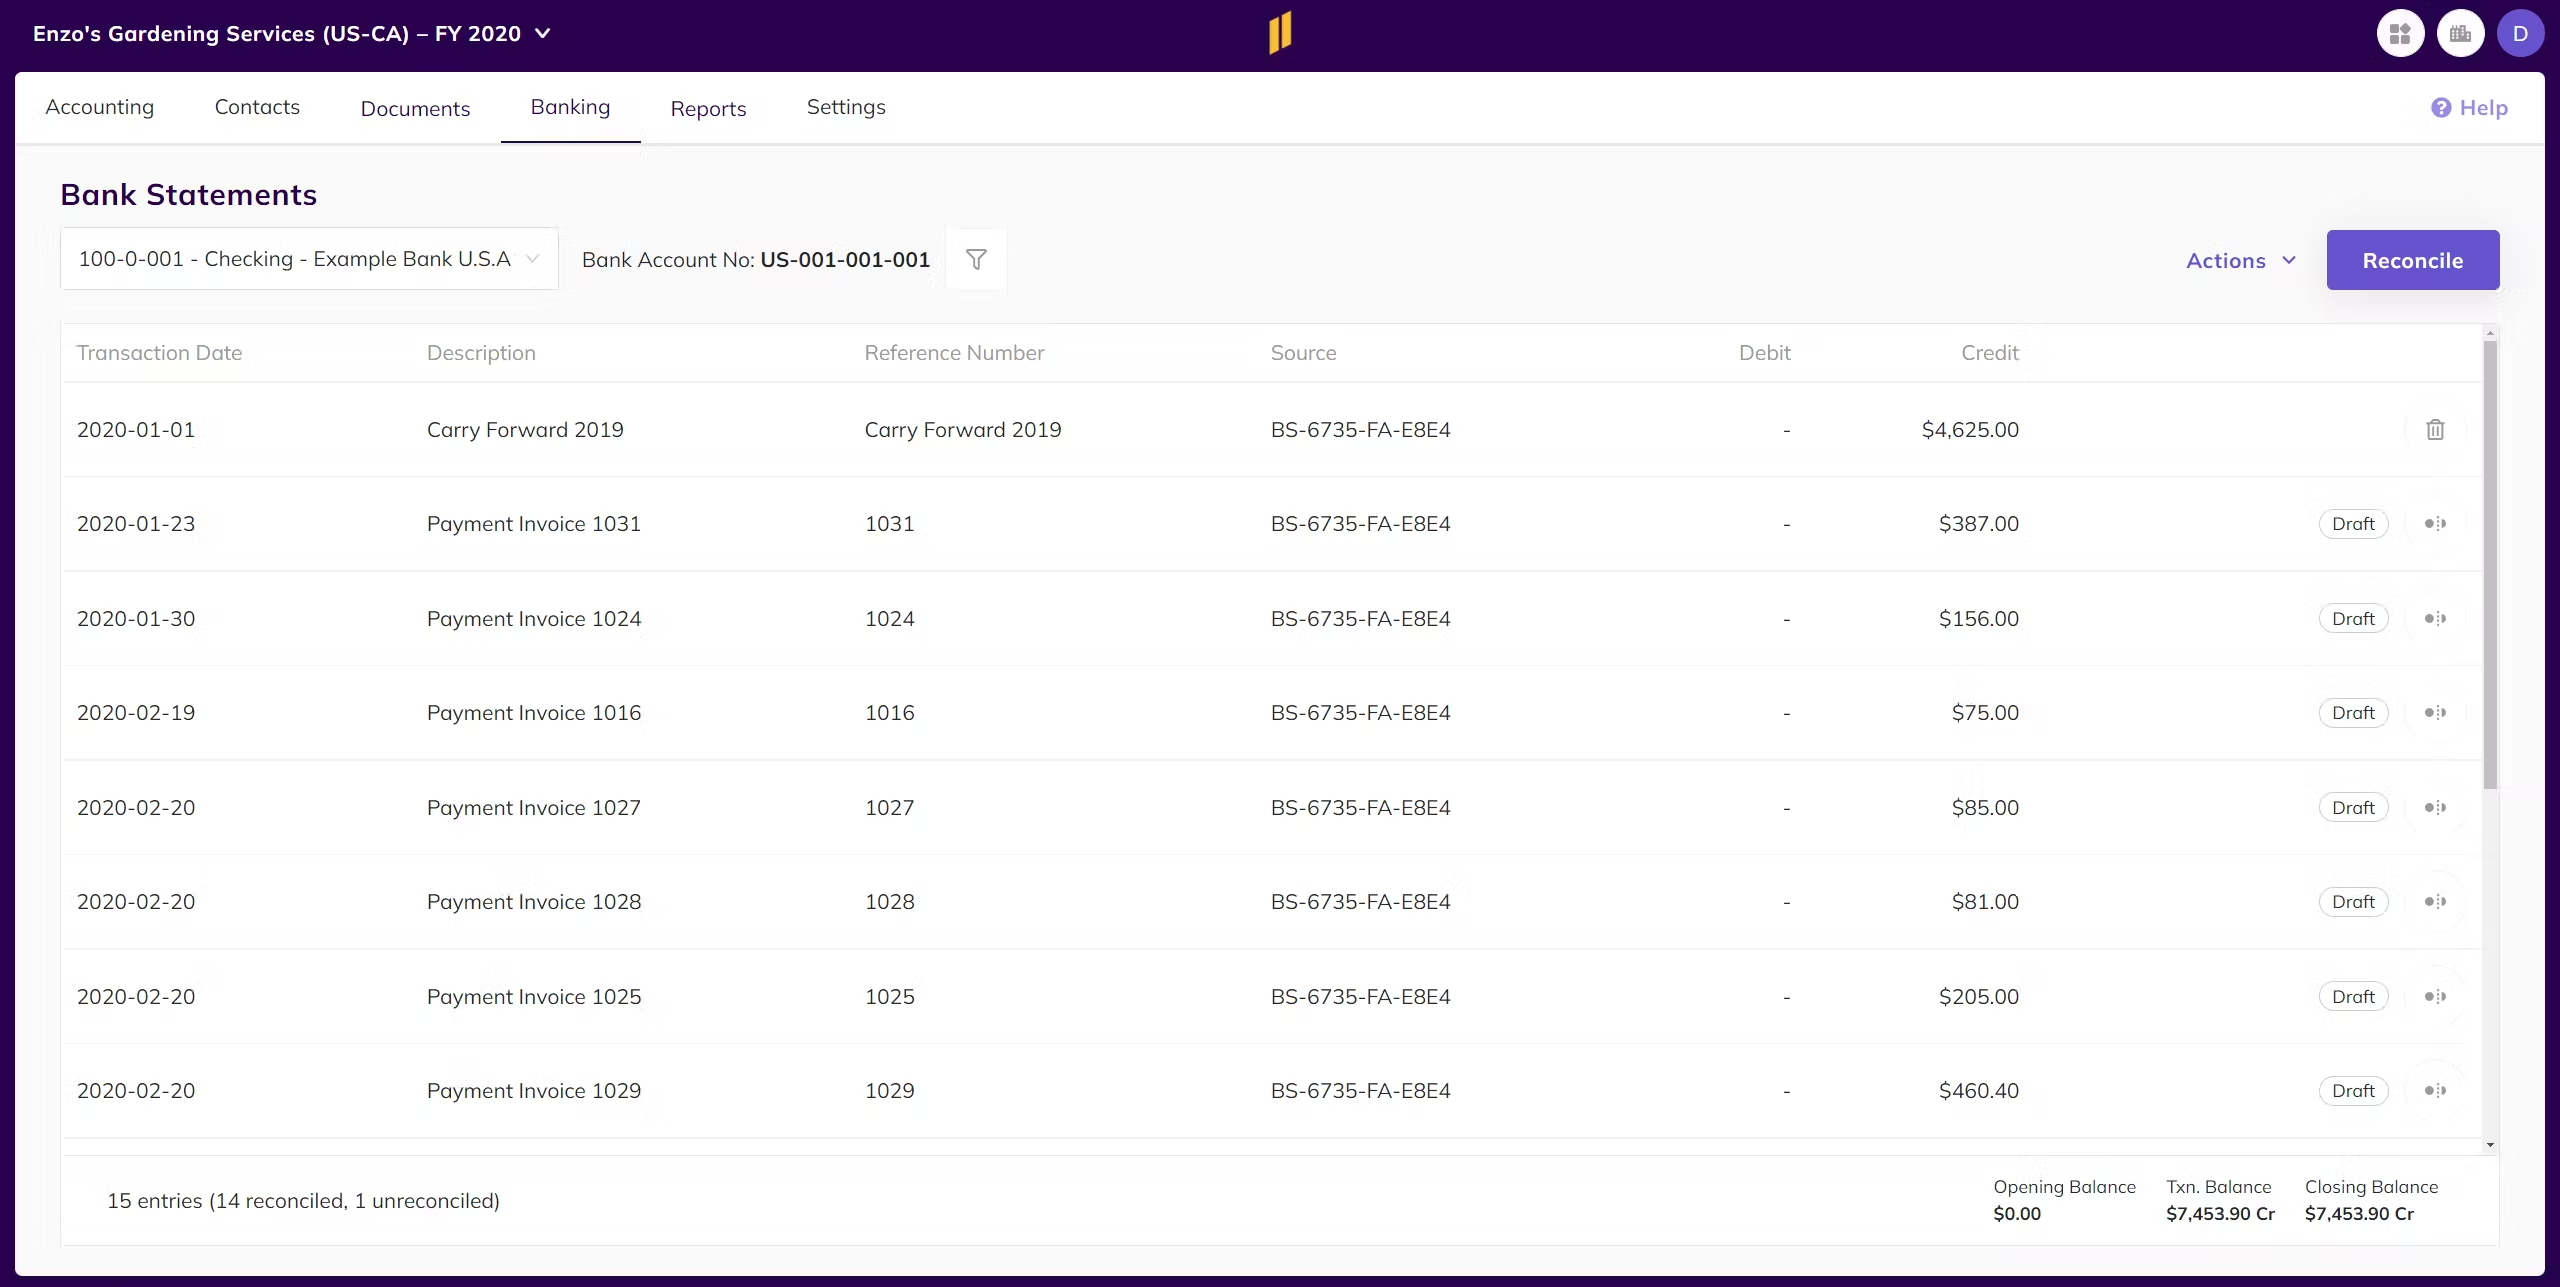Image resolution: width=2560 pixels, height=1287 pixels.
Task: Click Draft badge for Invoice 1027
Action: tap(2353, 808)
